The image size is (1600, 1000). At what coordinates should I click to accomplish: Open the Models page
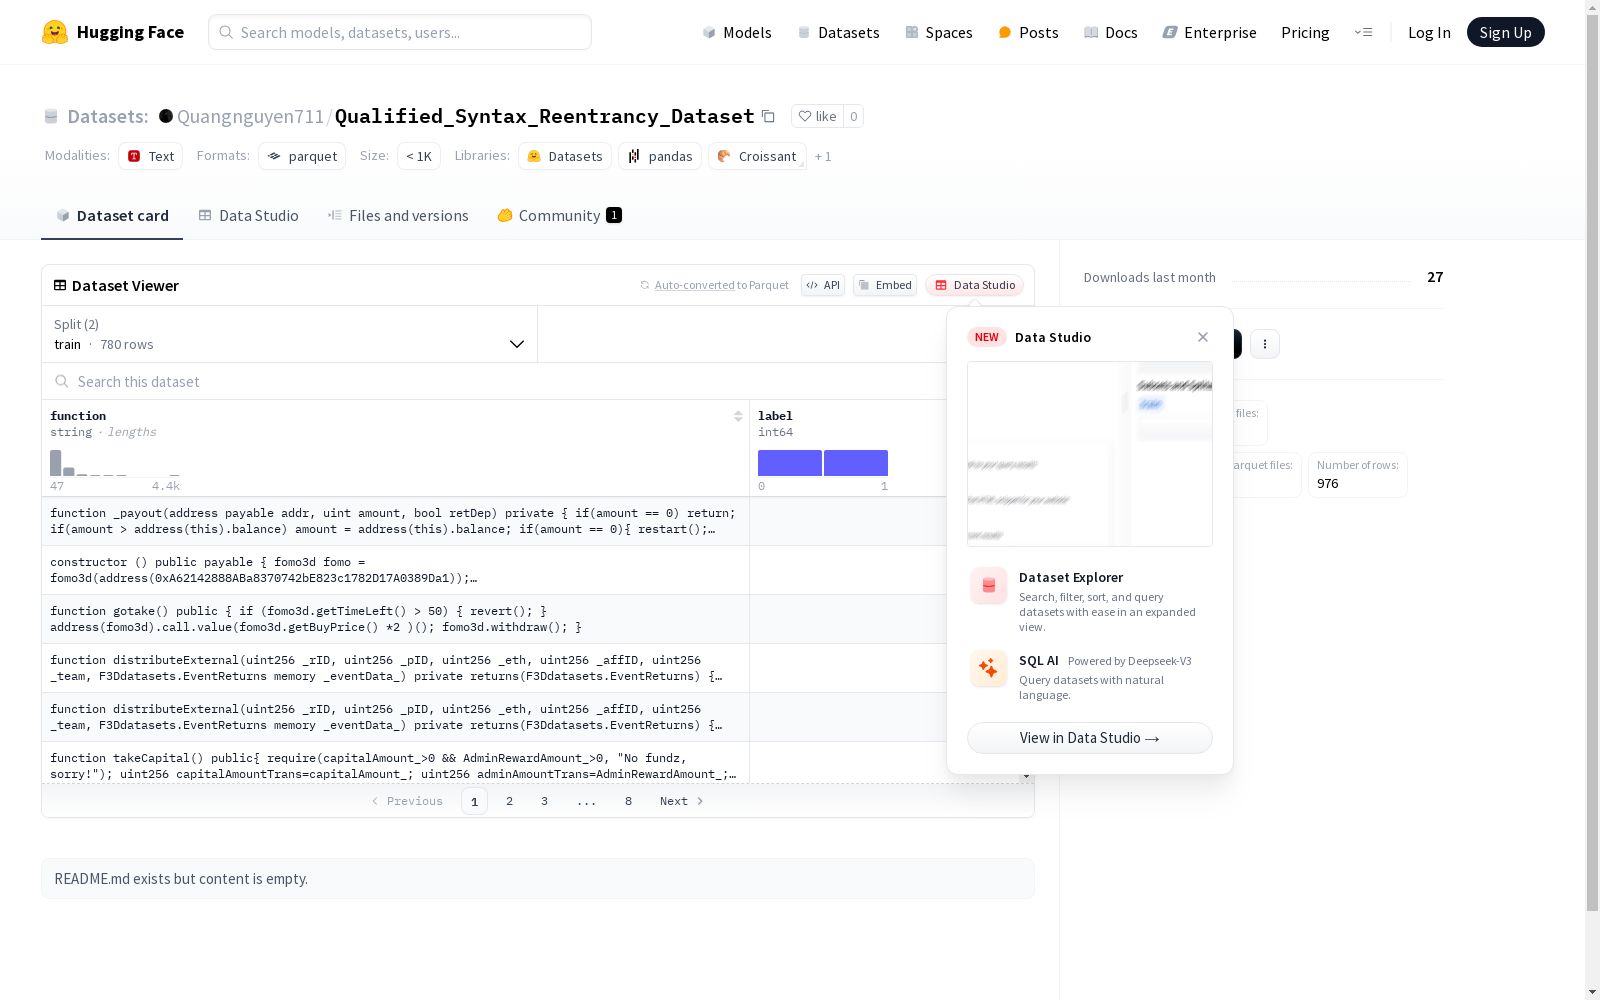pos(737,32)
